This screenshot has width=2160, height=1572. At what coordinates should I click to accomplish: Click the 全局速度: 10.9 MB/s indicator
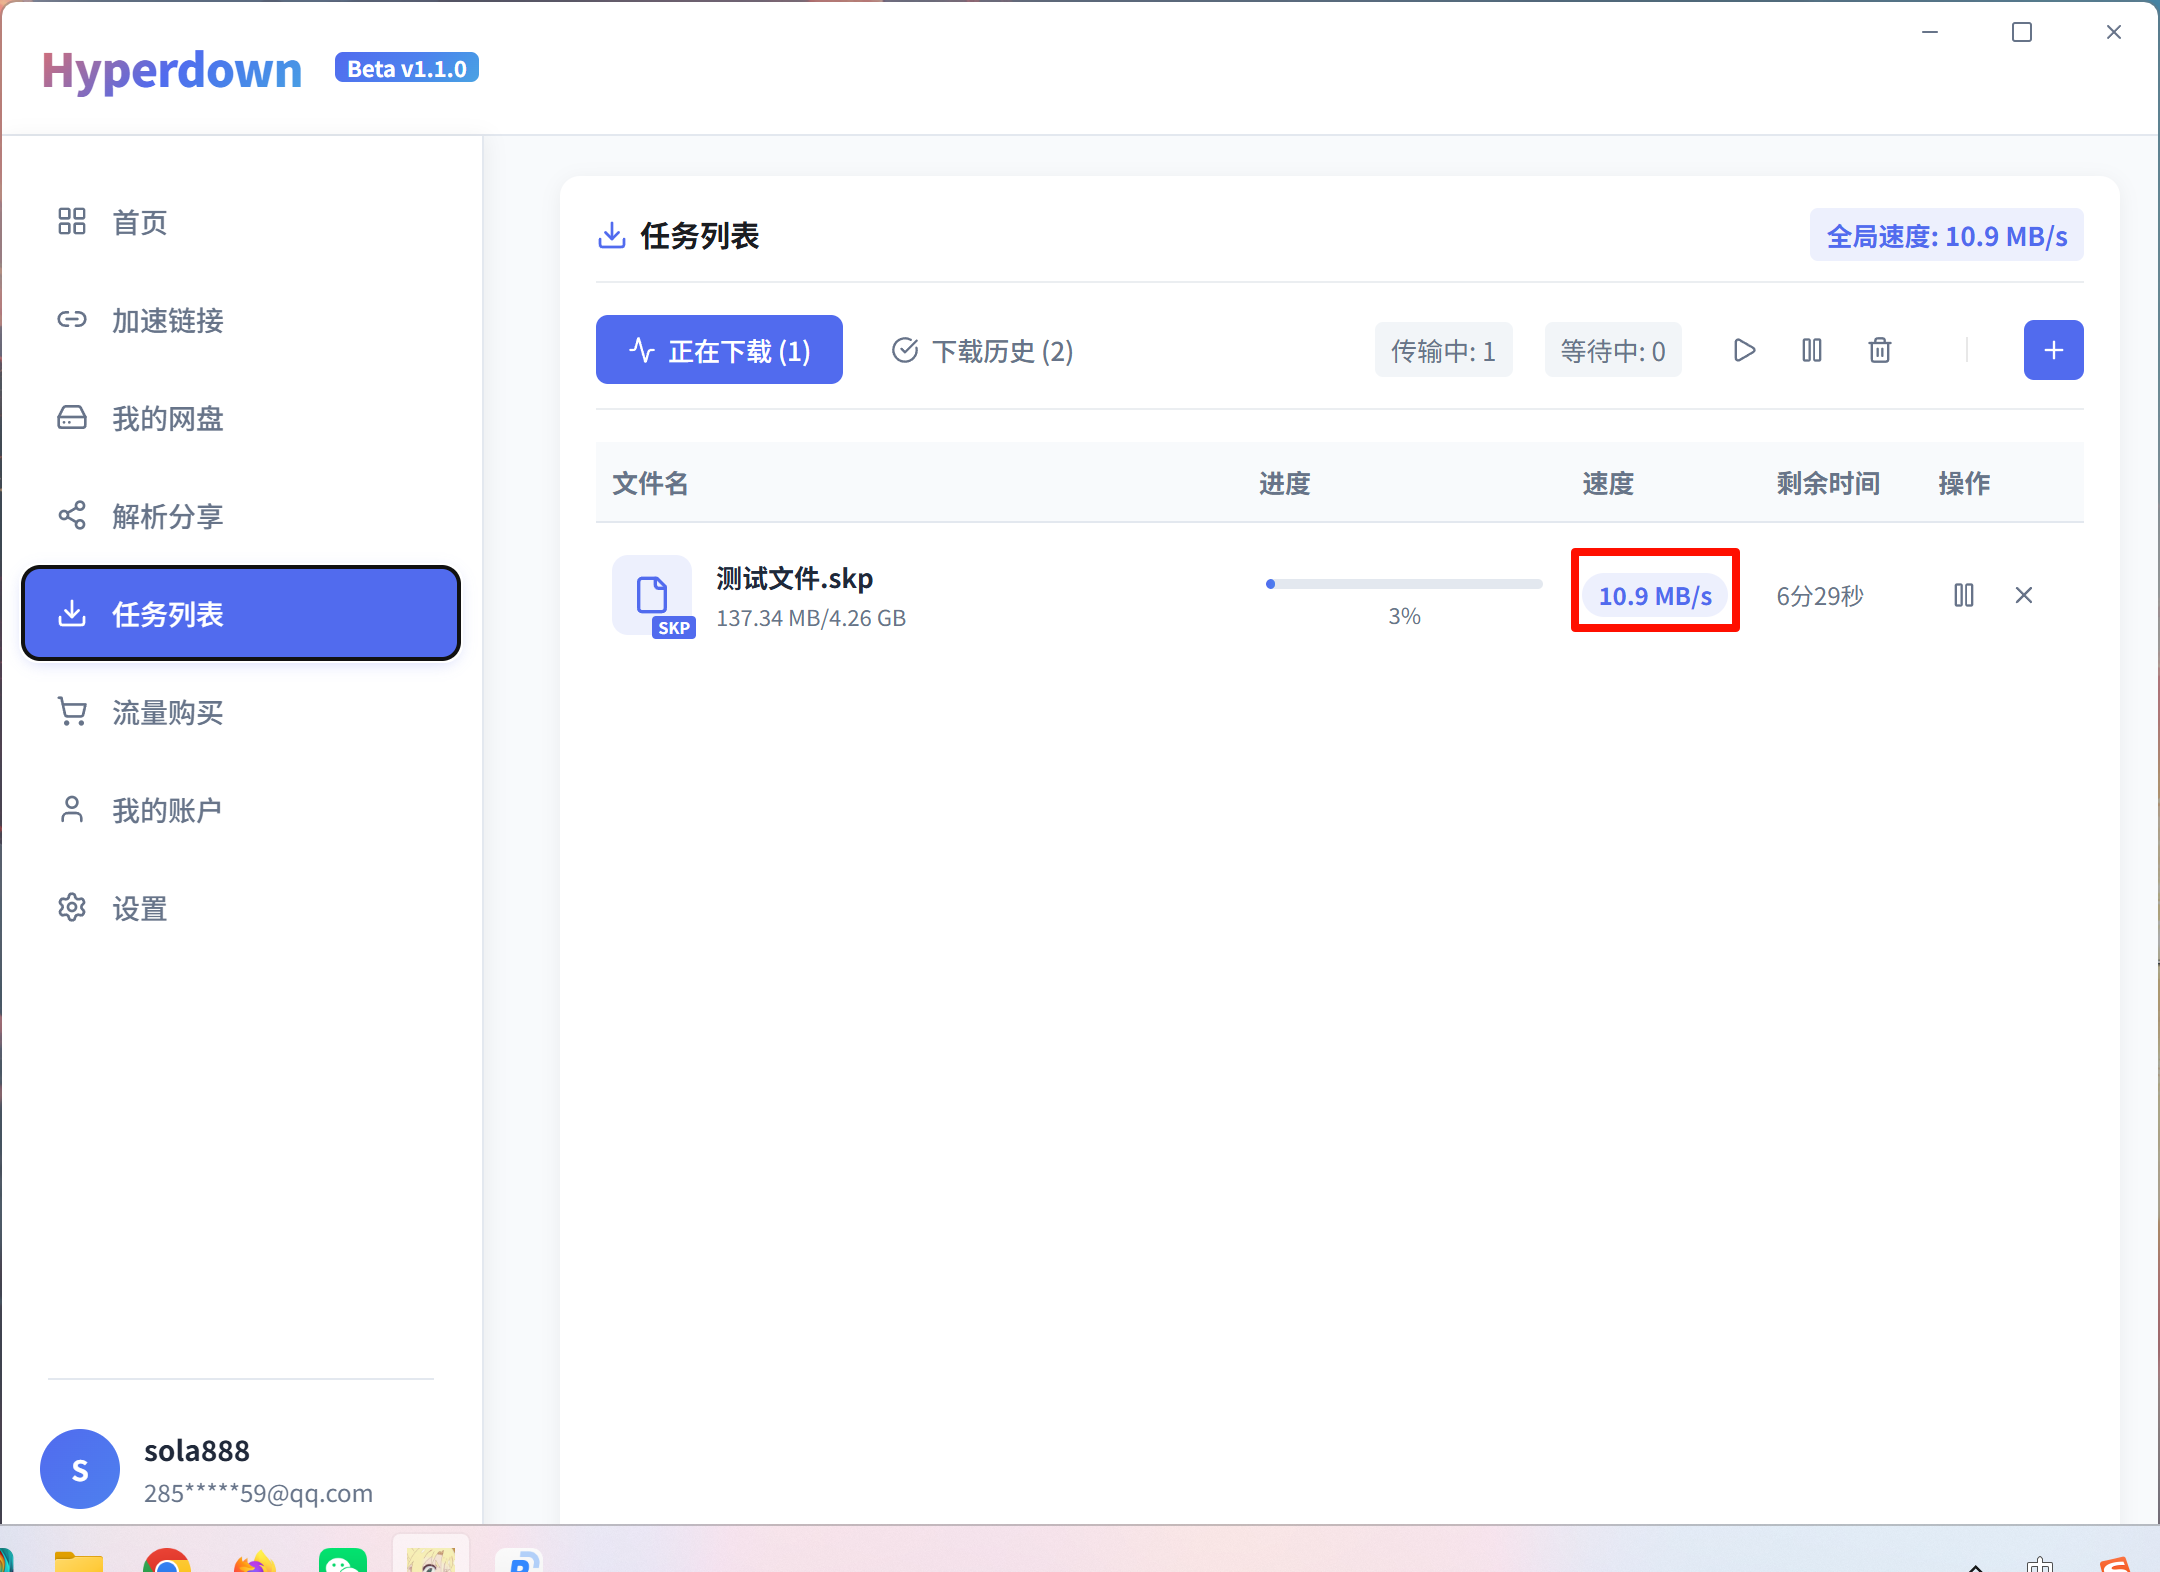point(1946,236)
